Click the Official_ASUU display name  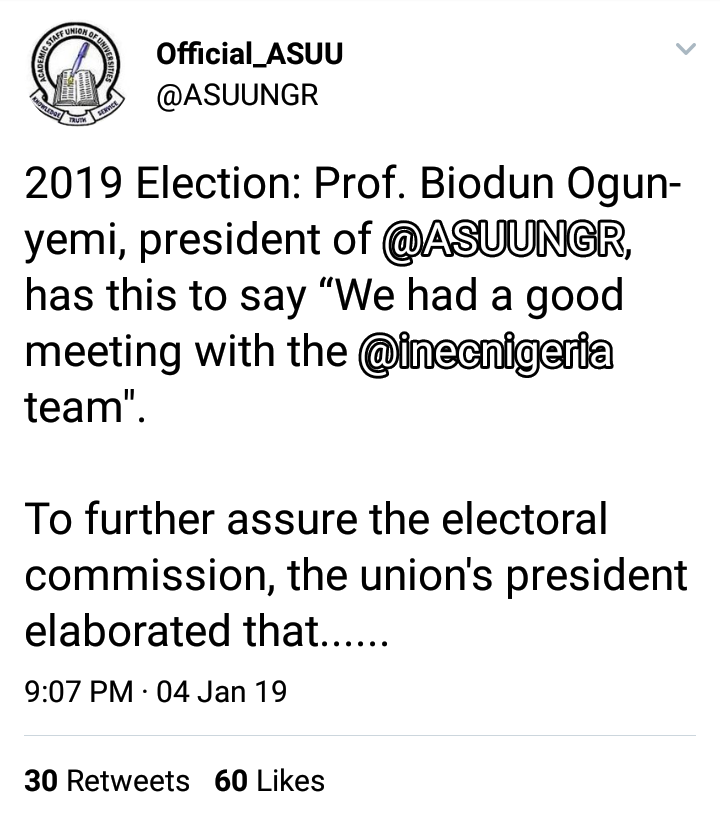point(249,55)
